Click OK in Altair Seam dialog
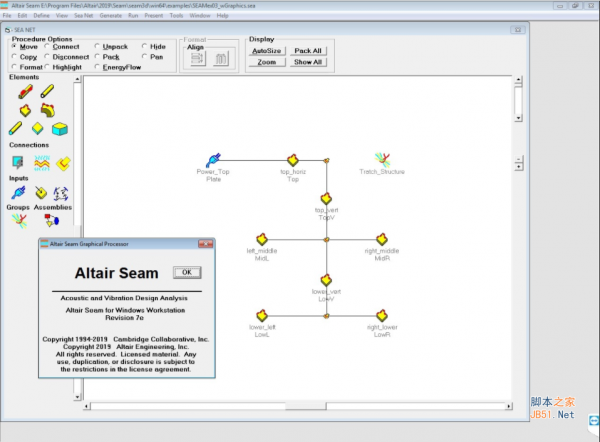 click(x=187, y=272)
